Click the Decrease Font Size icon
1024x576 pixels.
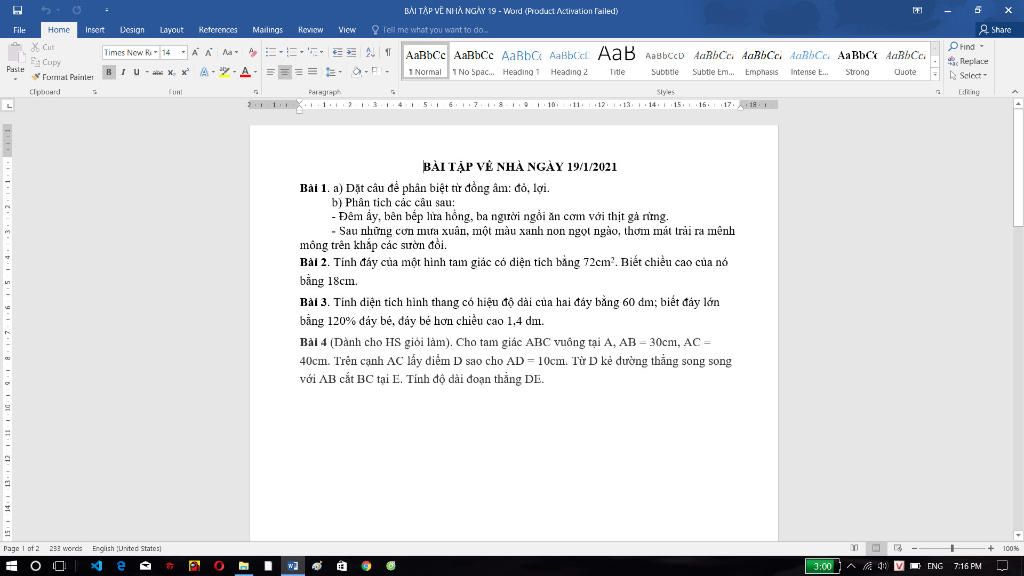click(209, 52)
